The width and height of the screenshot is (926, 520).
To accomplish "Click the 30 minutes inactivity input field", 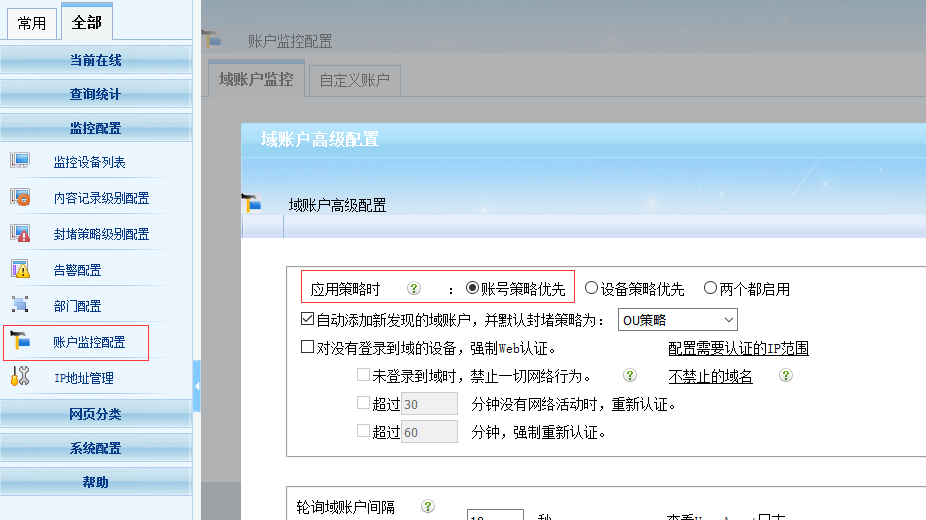I will coord(429,404).
